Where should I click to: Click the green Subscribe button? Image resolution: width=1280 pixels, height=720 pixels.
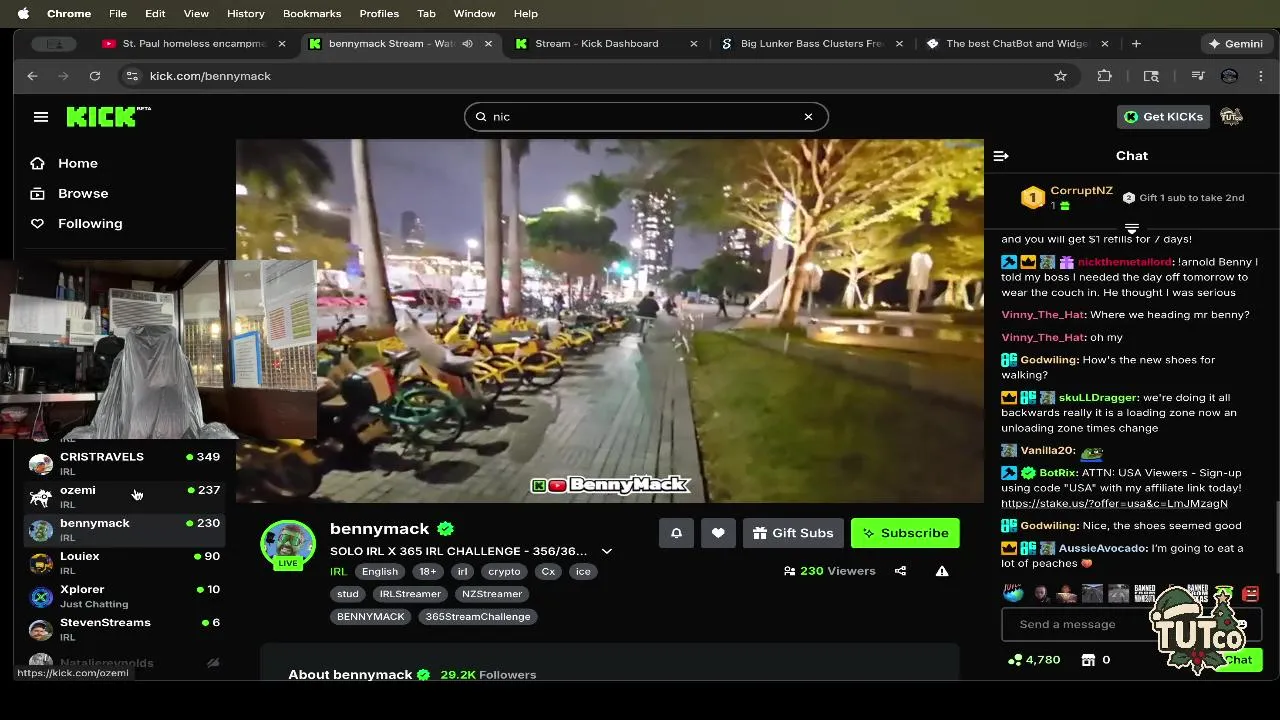905,533
